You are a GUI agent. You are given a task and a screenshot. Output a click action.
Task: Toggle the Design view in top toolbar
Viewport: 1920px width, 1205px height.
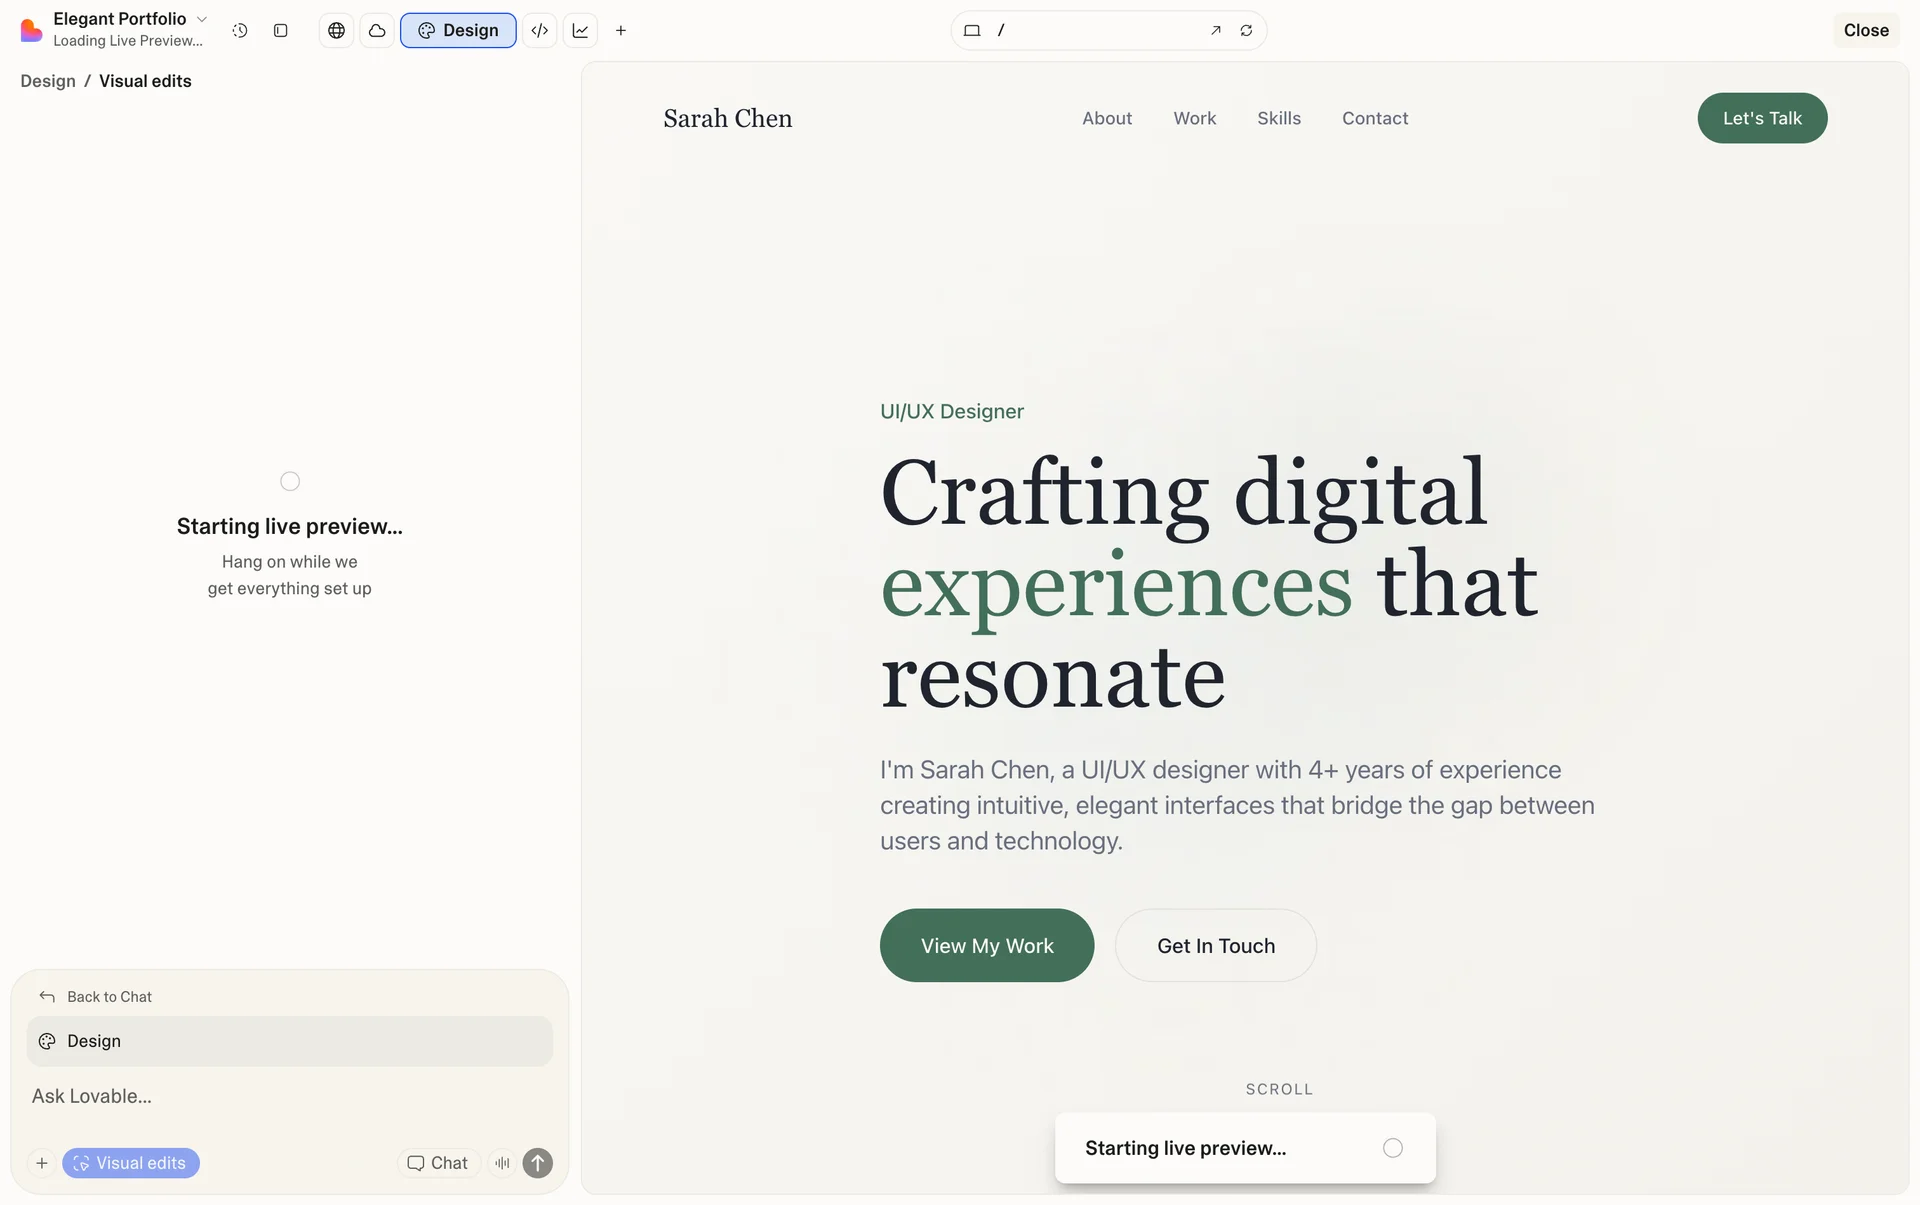458,31
